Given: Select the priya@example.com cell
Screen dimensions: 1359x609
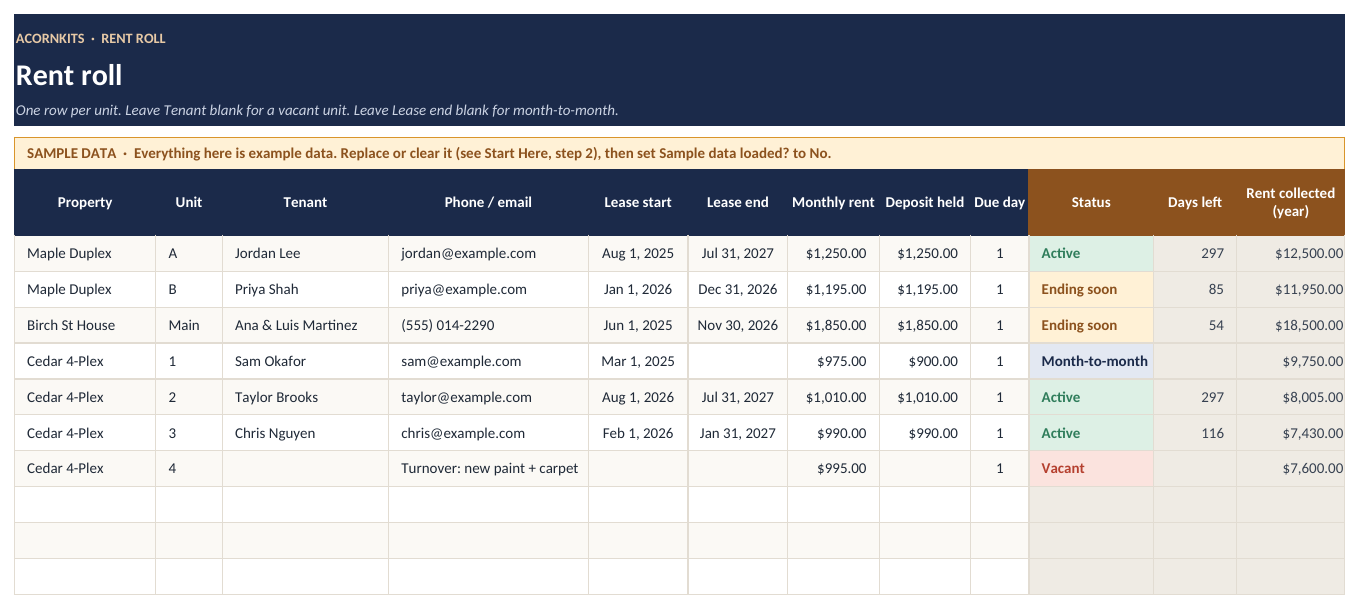Looking at the screenshot, I should tap(488, 289).
